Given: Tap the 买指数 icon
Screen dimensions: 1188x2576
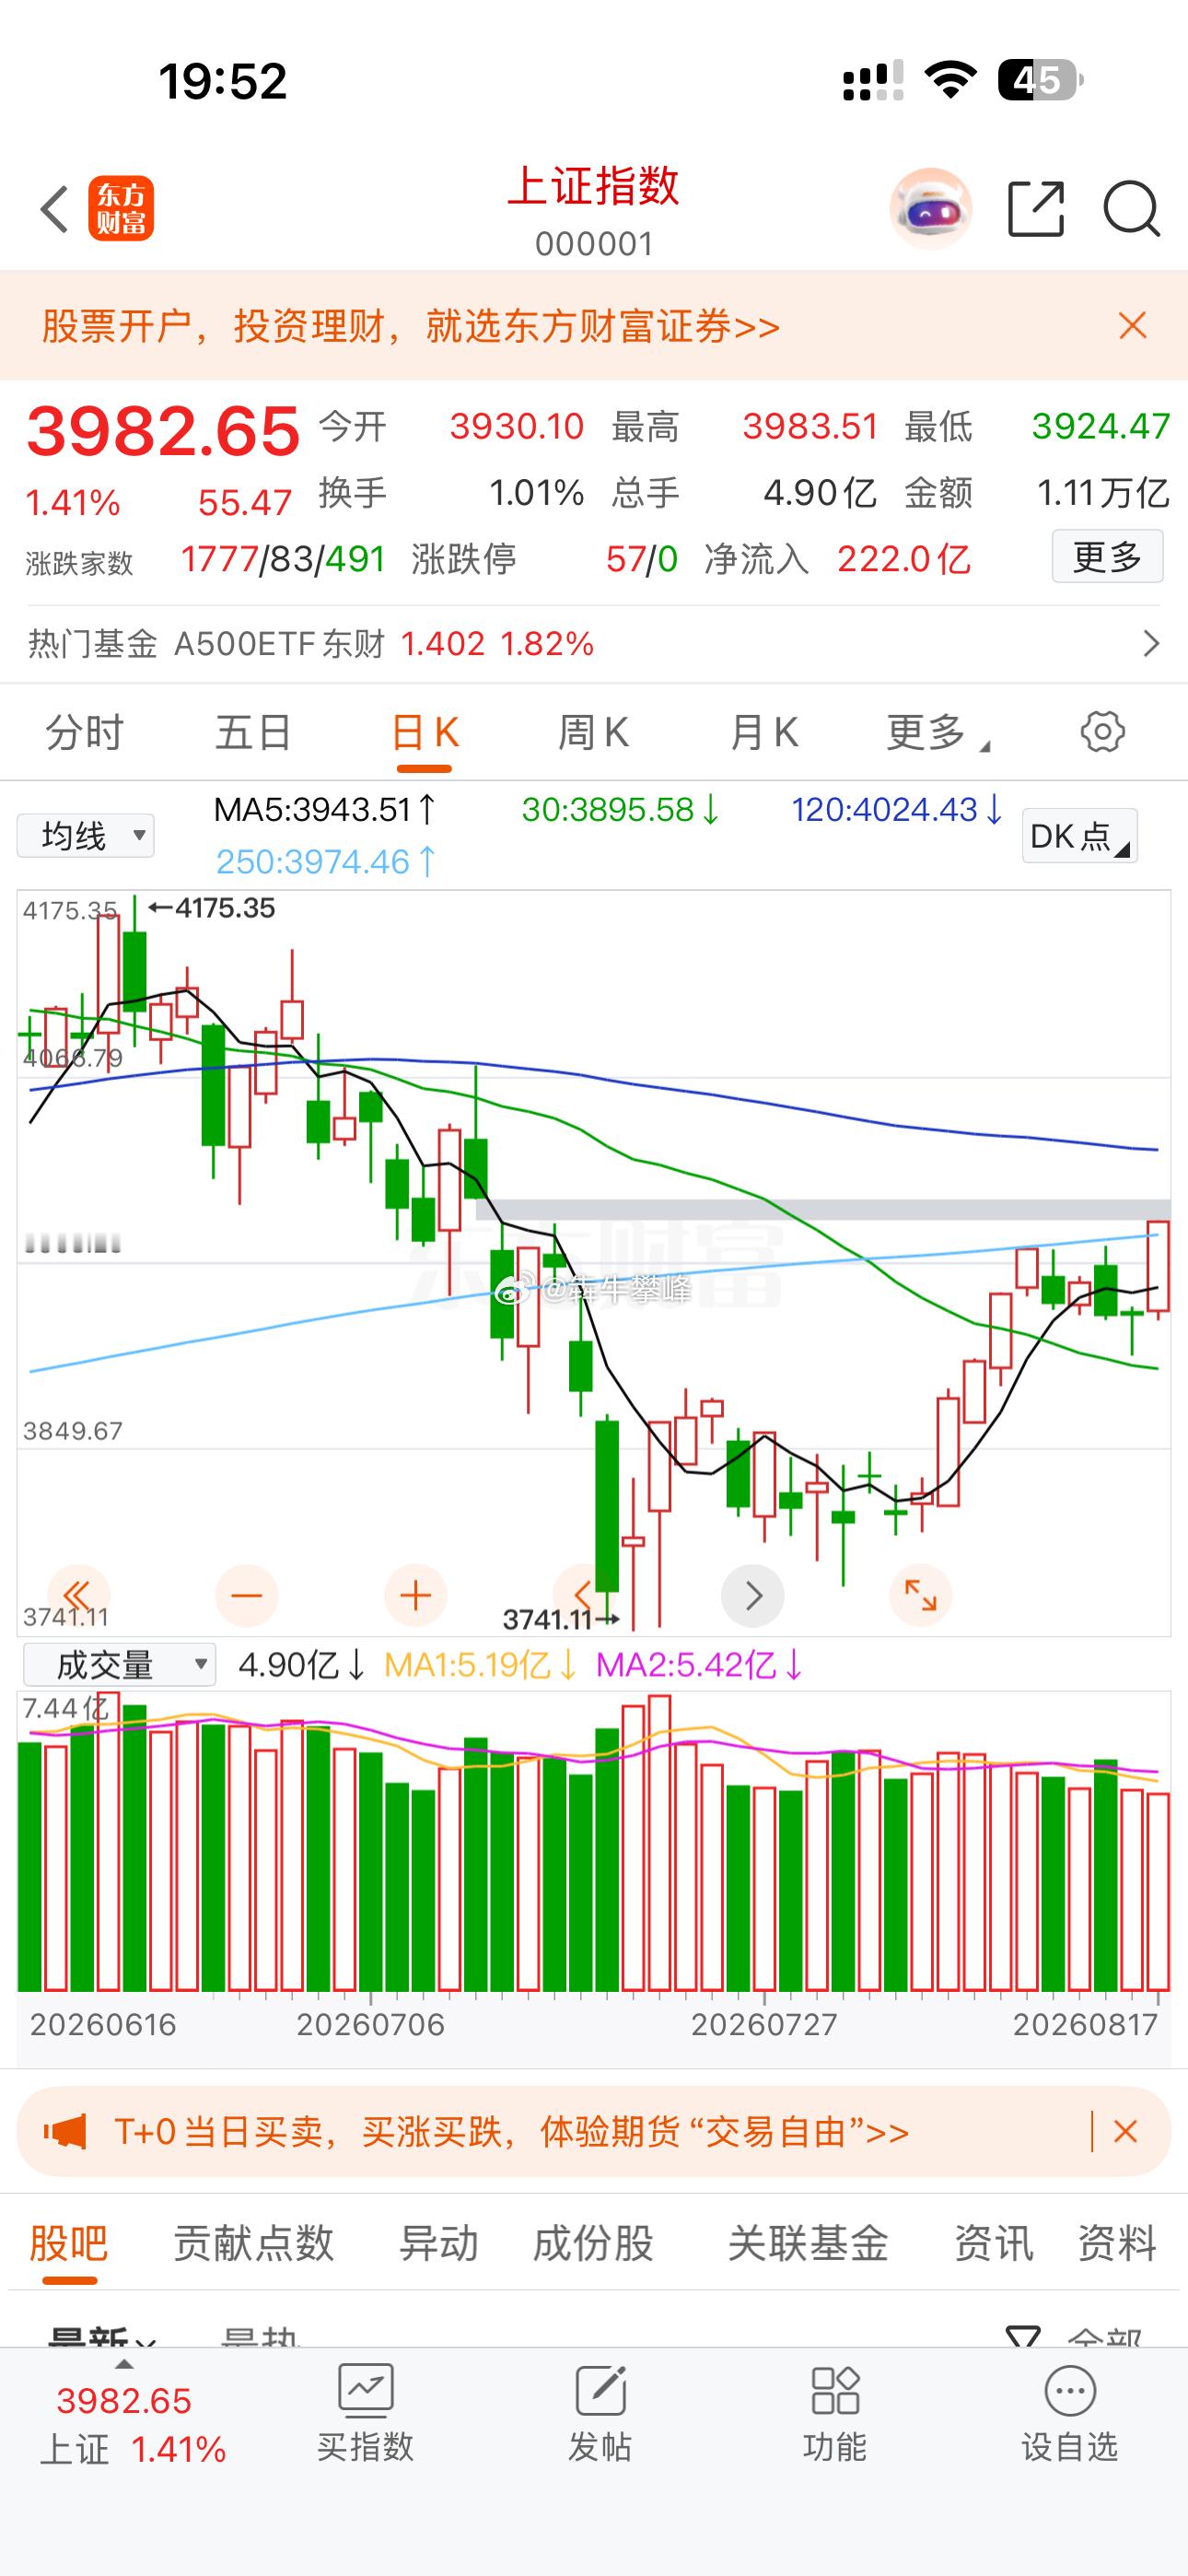Looking at the screenshot, I should pos(365,2414).
